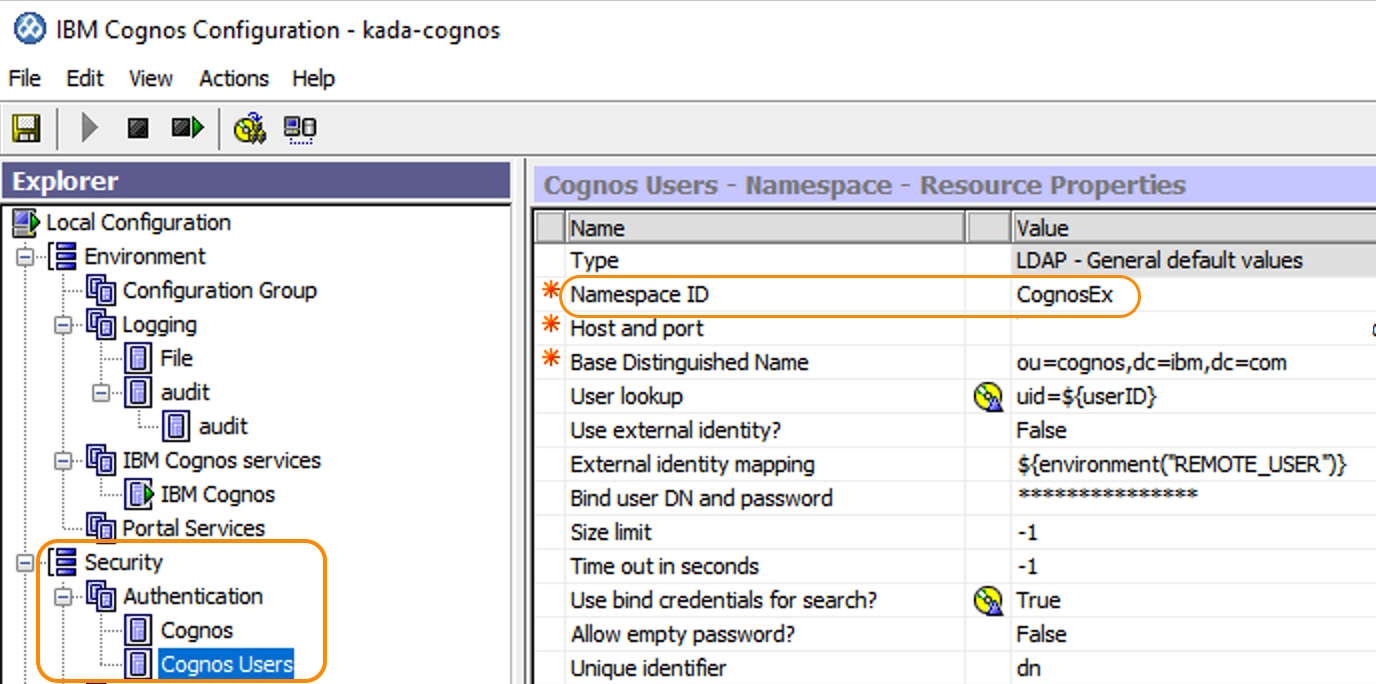
Task: Click the edit icon beside User lookup
Action: point(988,396)
